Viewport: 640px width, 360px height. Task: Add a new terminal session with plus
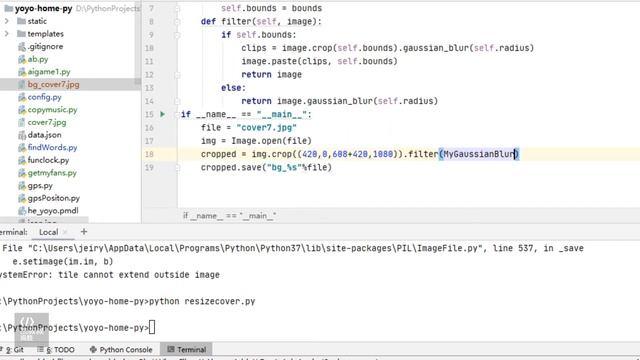pyautogui.click(x=84, y=232)
